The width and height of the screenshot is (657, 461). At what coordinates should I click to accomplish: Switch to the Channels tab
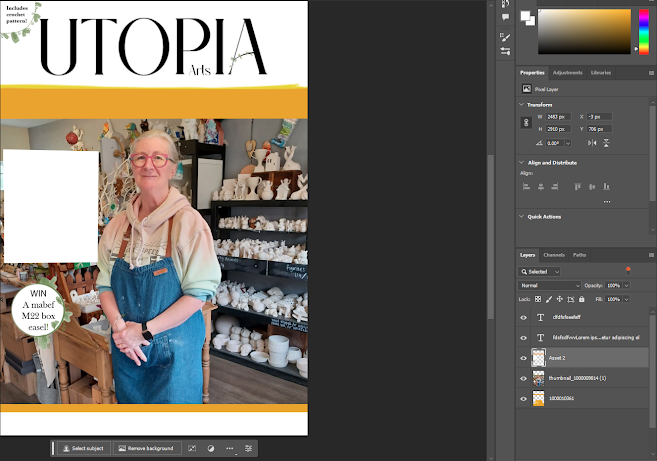tap(554, 255)
